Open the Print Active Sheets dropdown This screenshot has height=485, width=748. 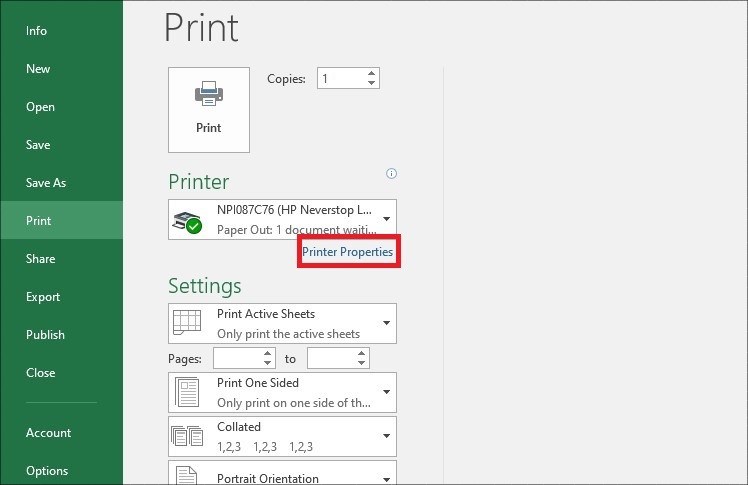pos(386,323)
